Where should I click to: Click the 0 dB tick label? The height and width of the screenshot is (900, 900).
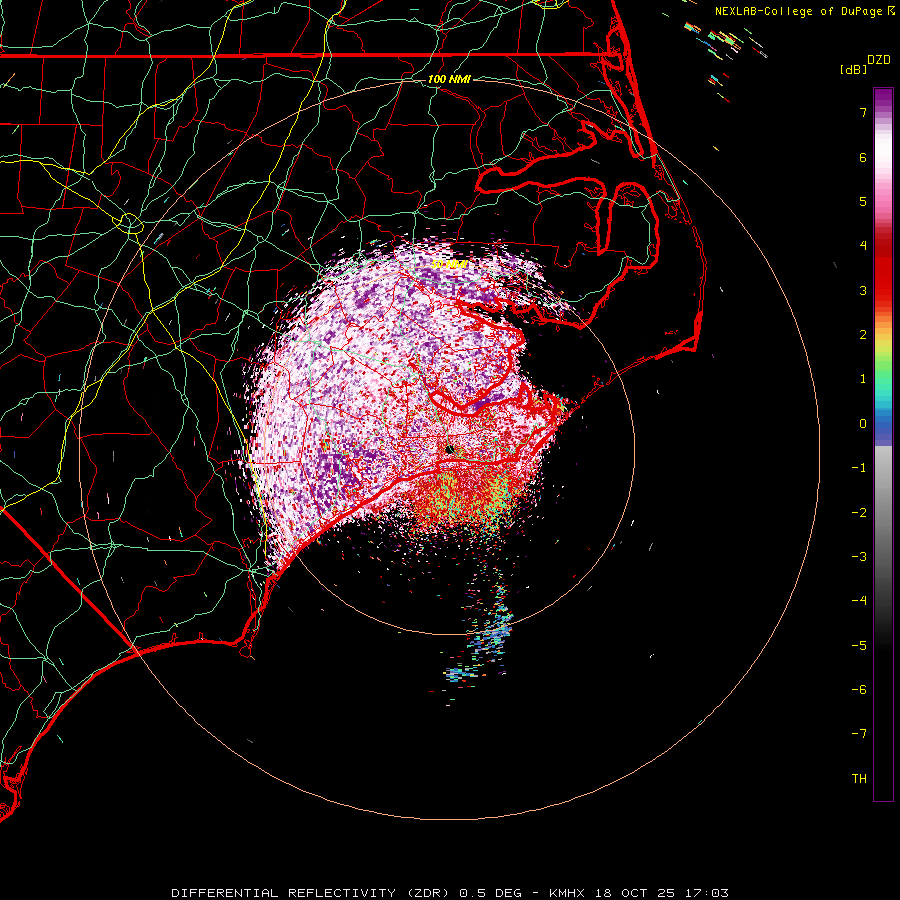[x=863, y=424]
